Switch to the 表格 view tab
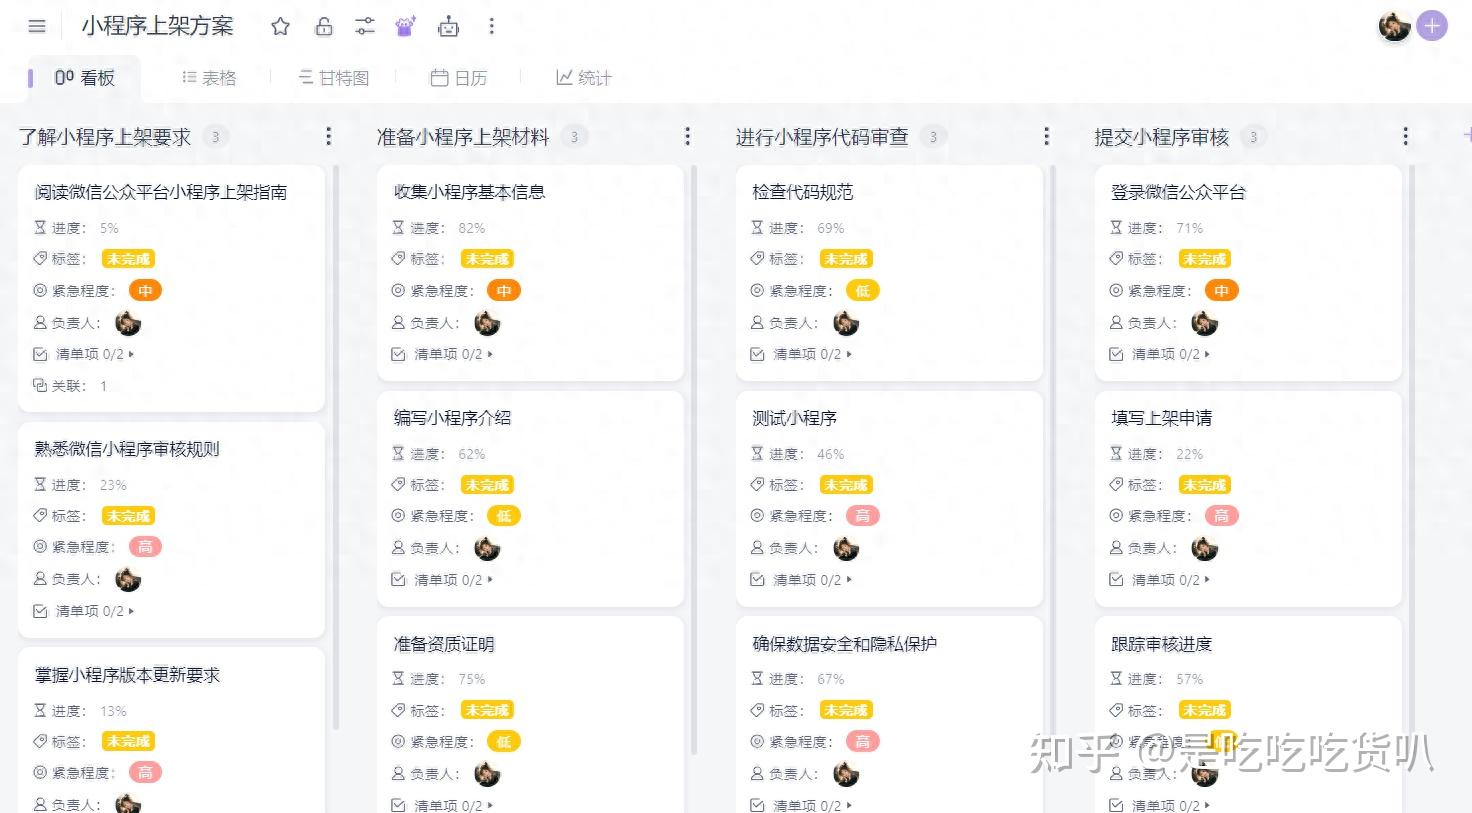Viewport: 1472px width, 813px height. tap(209, 78)
